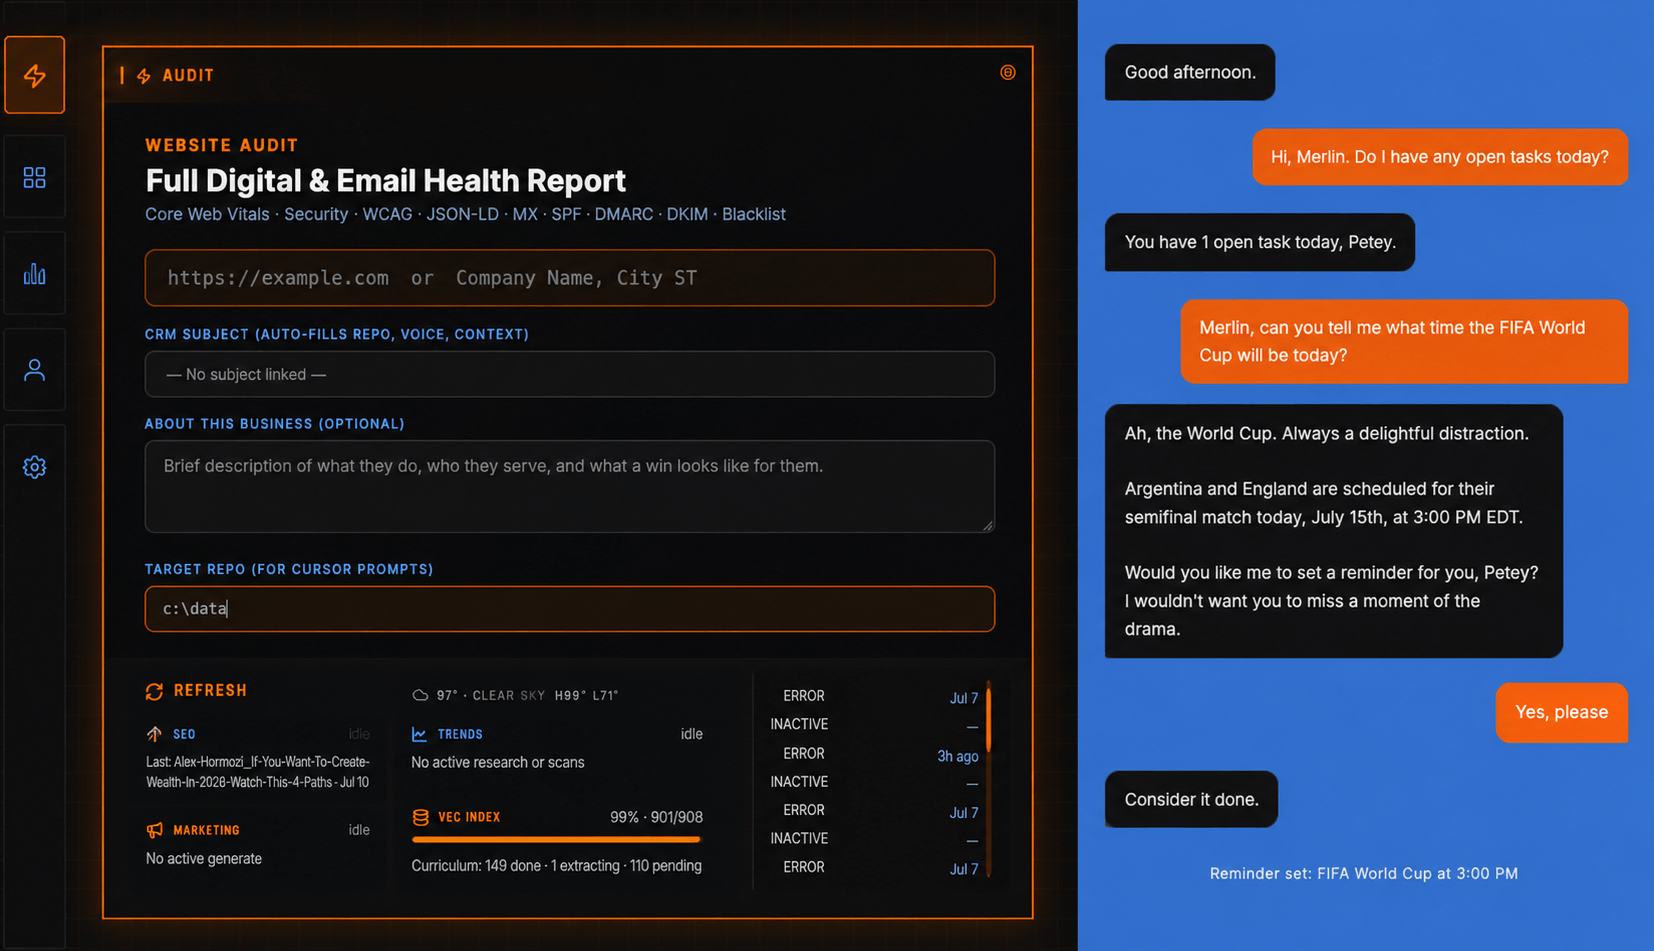Open the lightning bolt Audit sidebar icon
Viewport: 1654px width, 951px height.
click(x=34, y=75)
